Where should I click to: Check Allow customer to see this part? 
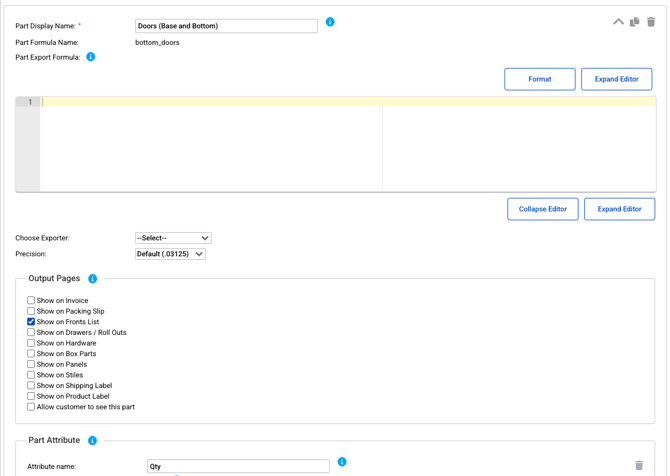click(31, 407)
